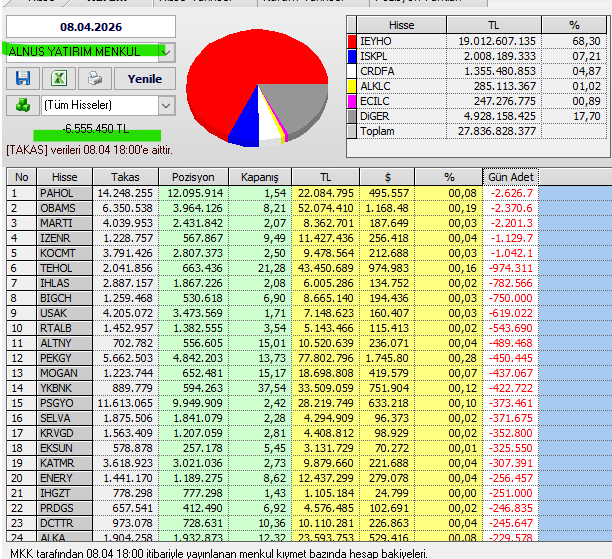Click the CRDFA name in summary table
This screenshot has width=612, height=559.
377,71
